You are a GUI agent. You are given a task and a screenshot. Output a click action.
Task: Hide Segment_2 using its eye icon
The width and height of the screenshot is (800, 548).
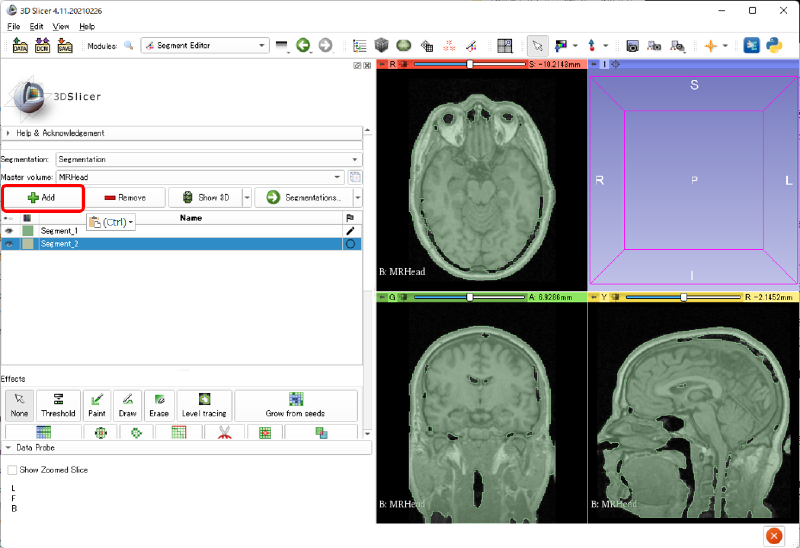click(10, 243)
